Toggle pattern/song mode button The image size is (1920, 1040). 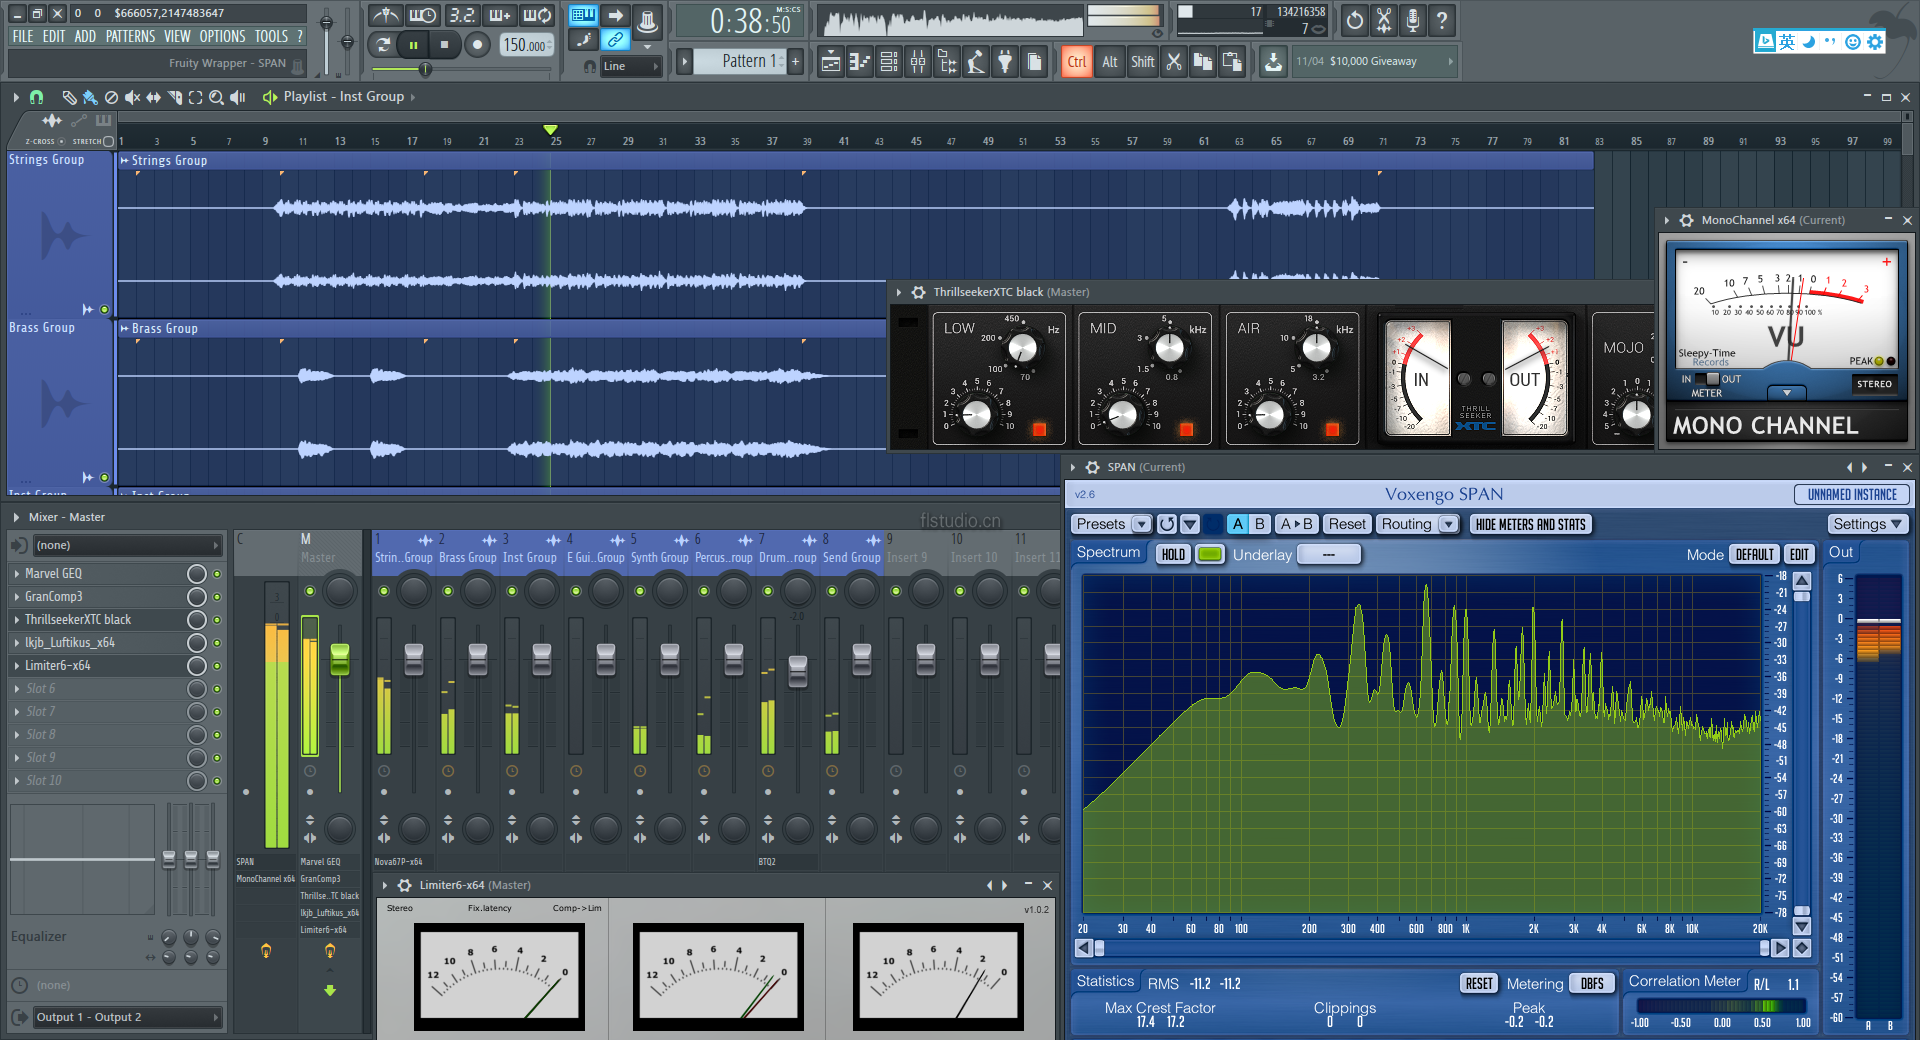[384, 44]
